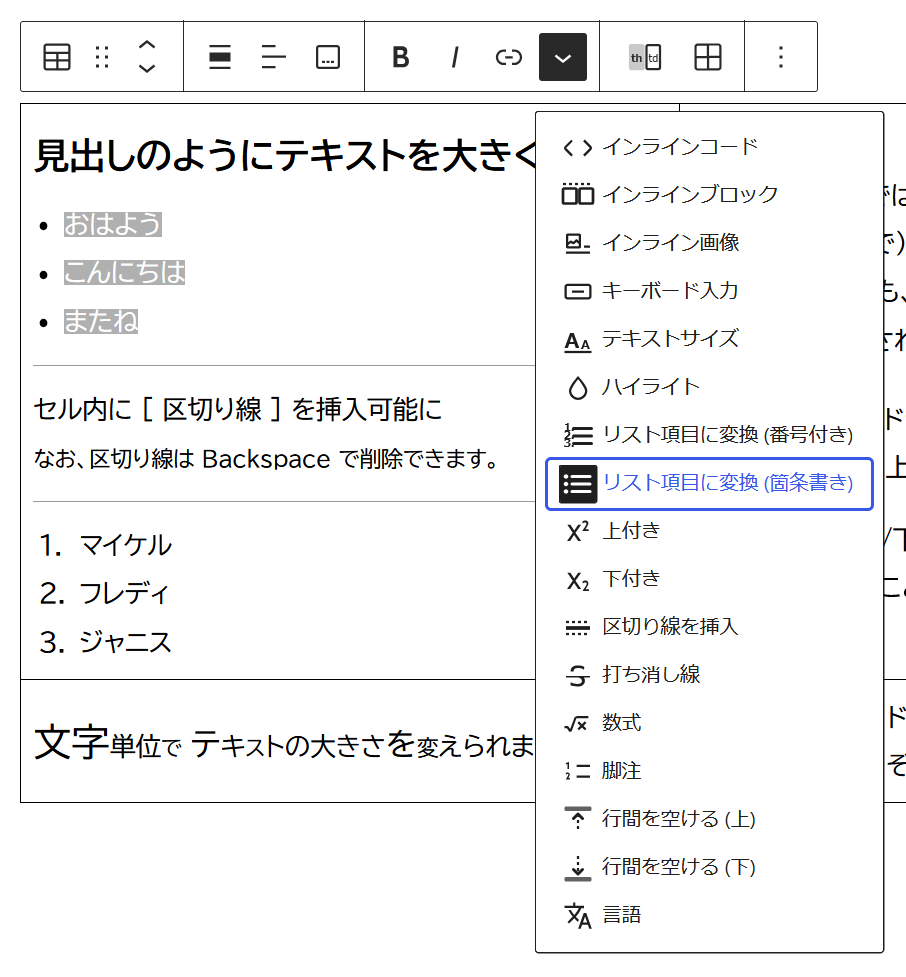Screen dimensions: 906x977
Task: Click the caption toolbar icon
Action: pos(328,57)
